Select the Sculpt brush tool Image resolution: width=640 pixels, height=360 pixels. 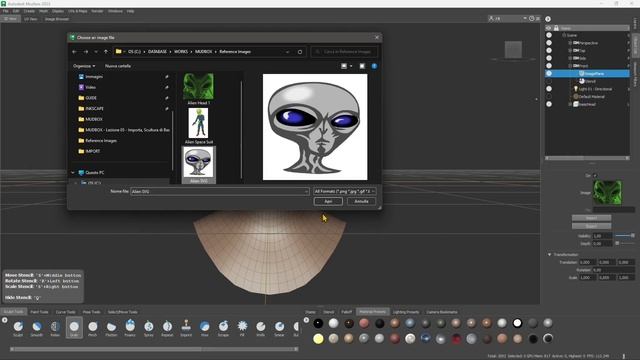pyautogui.click(x=18, y=327)
